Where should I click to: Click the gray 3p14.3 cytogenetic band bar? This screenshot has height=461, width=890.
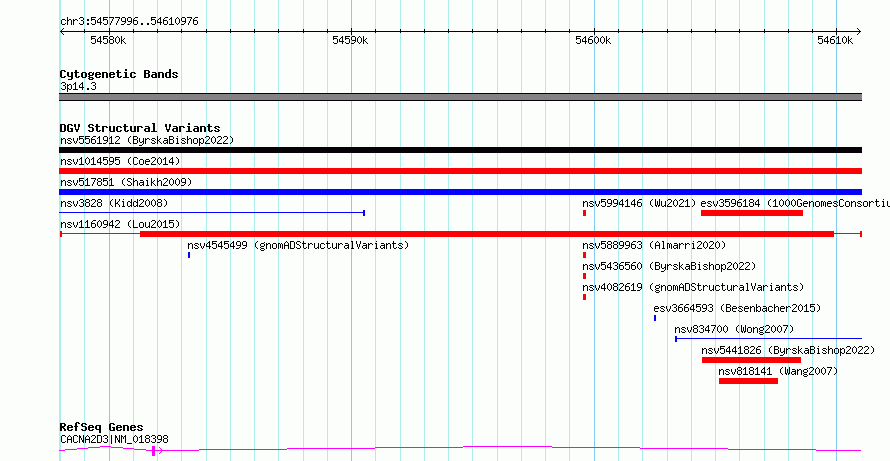click(460, 97)
